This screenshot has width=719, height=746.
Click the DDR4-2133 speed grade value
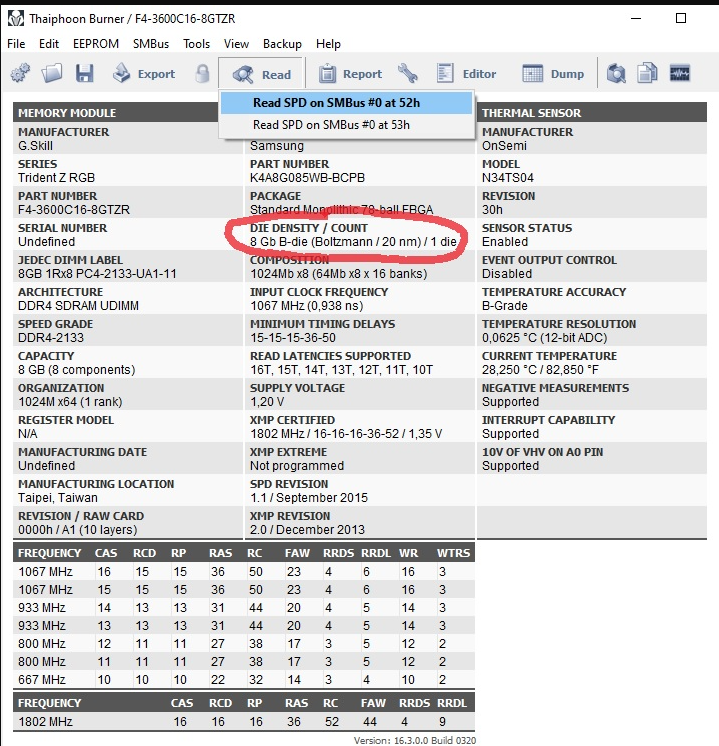coord(51,338)
